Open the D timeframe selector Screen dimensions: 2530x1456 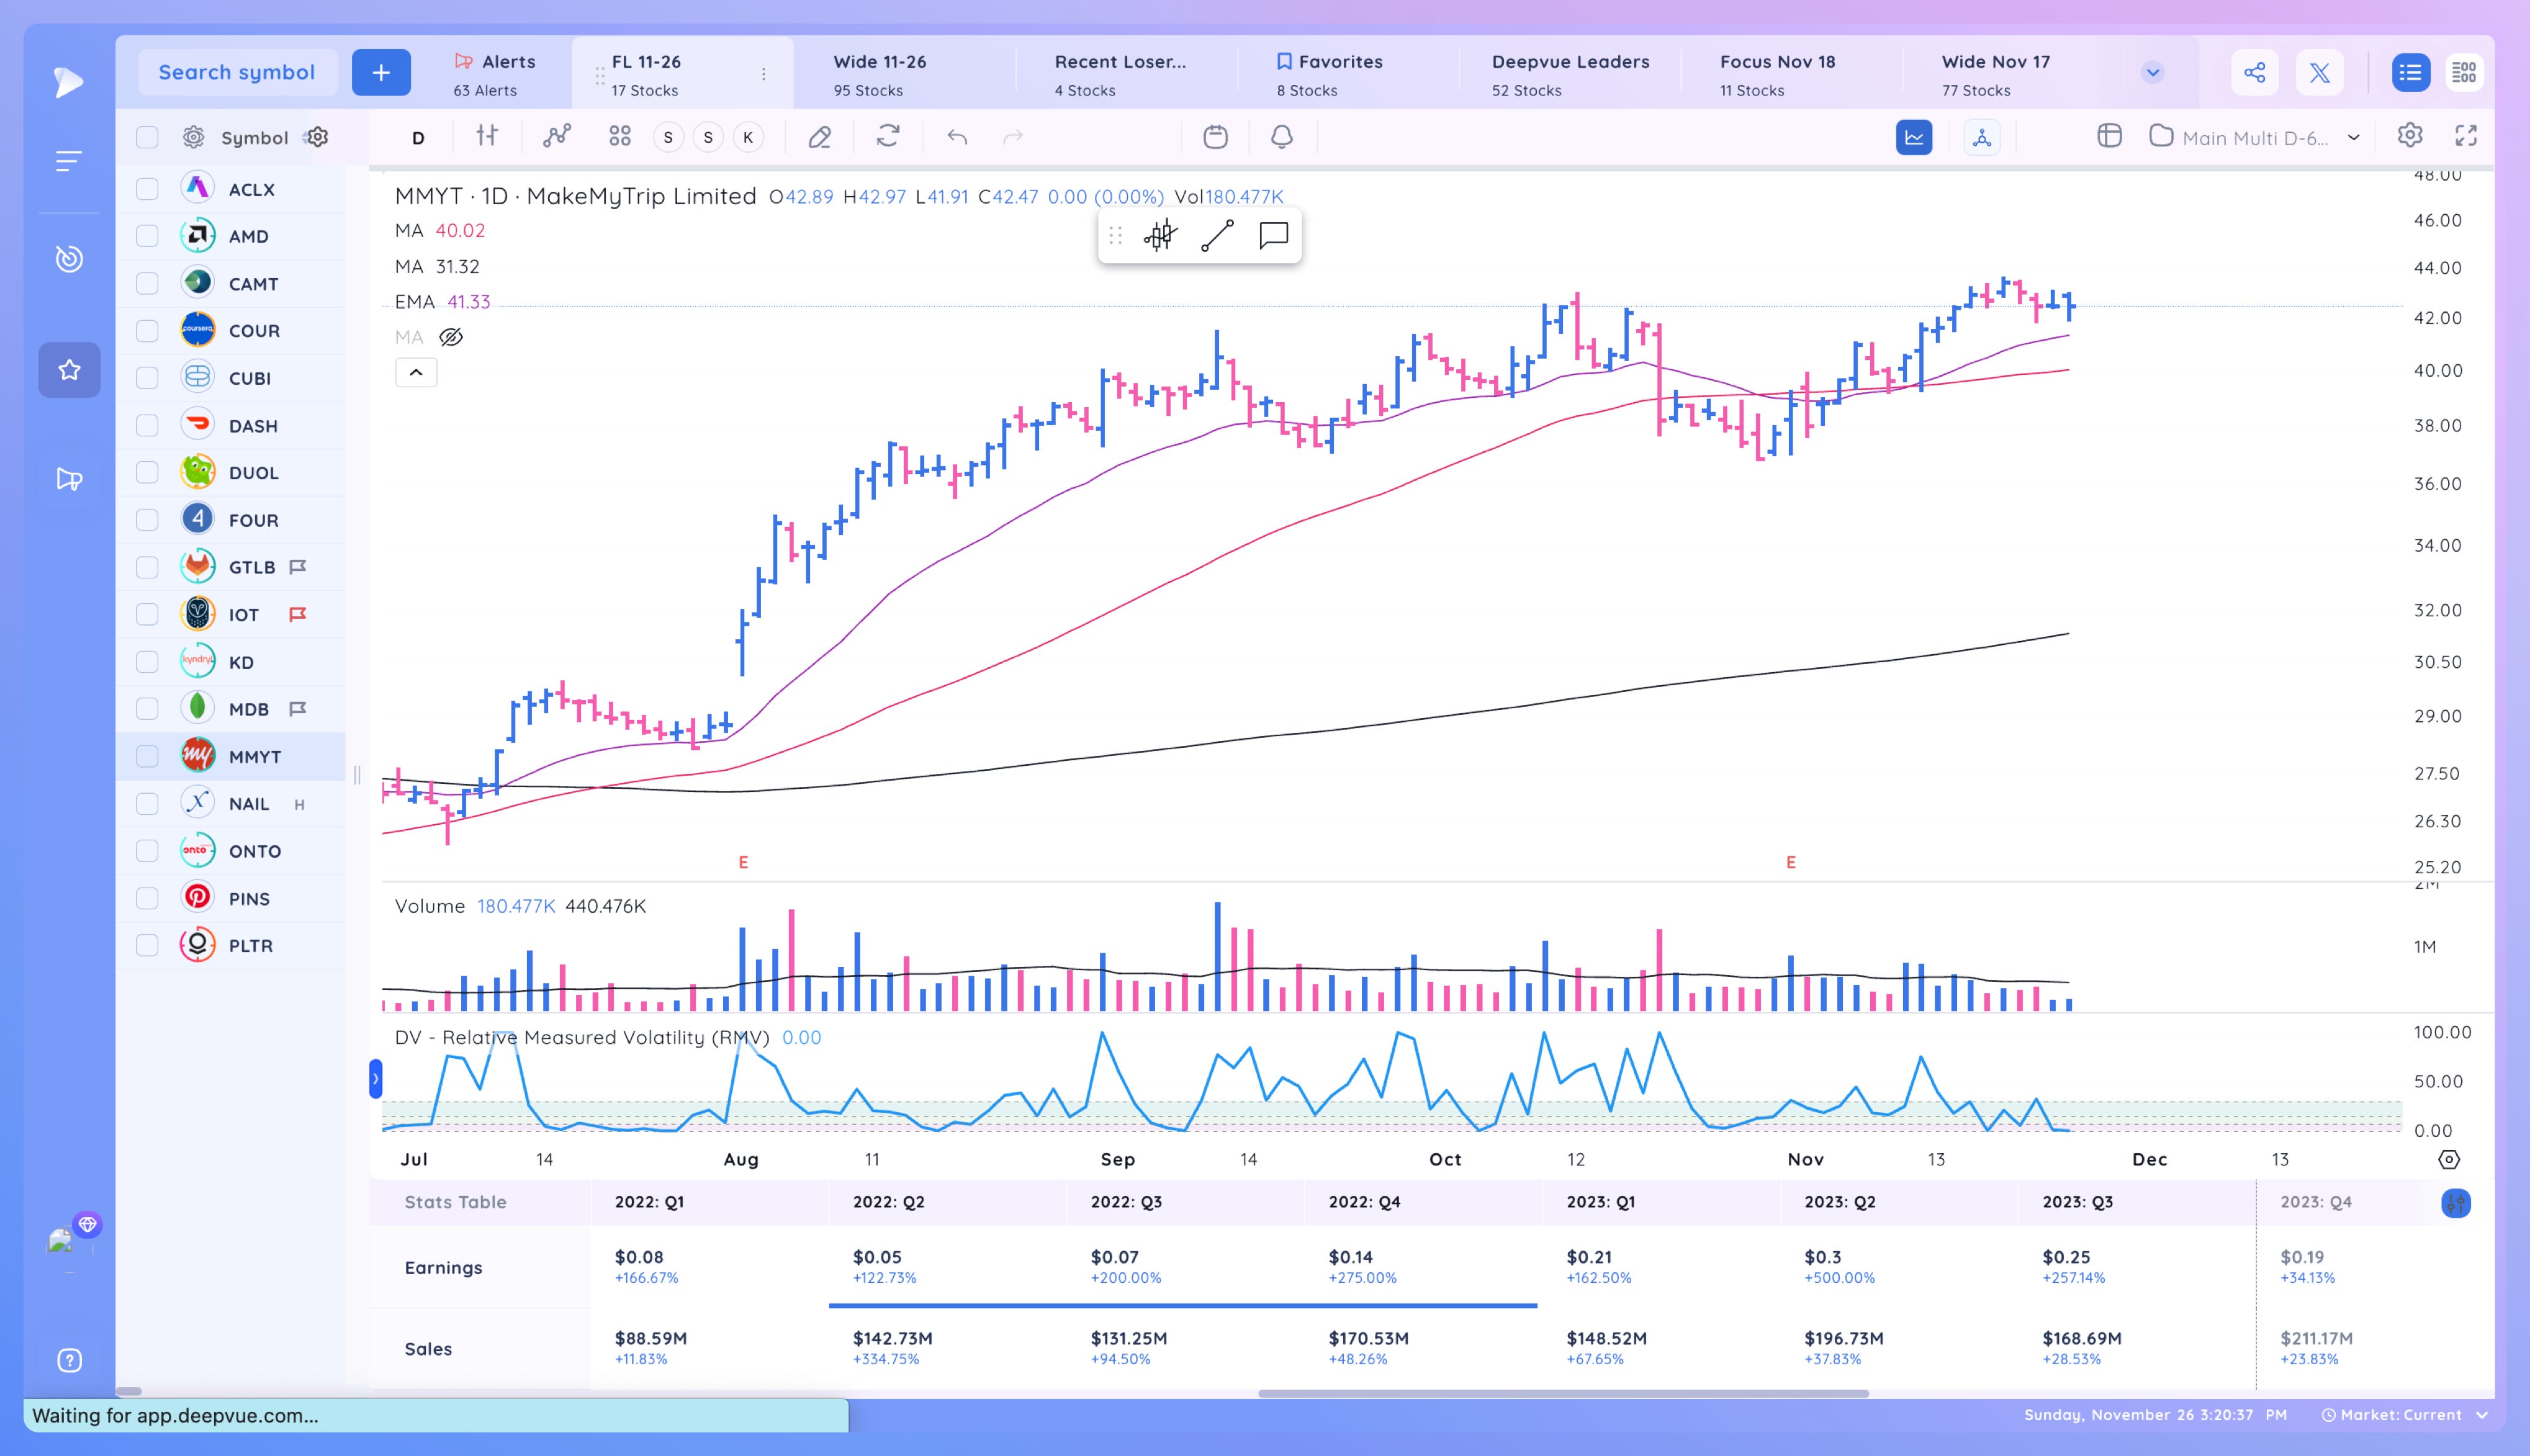tap(418, 138)
